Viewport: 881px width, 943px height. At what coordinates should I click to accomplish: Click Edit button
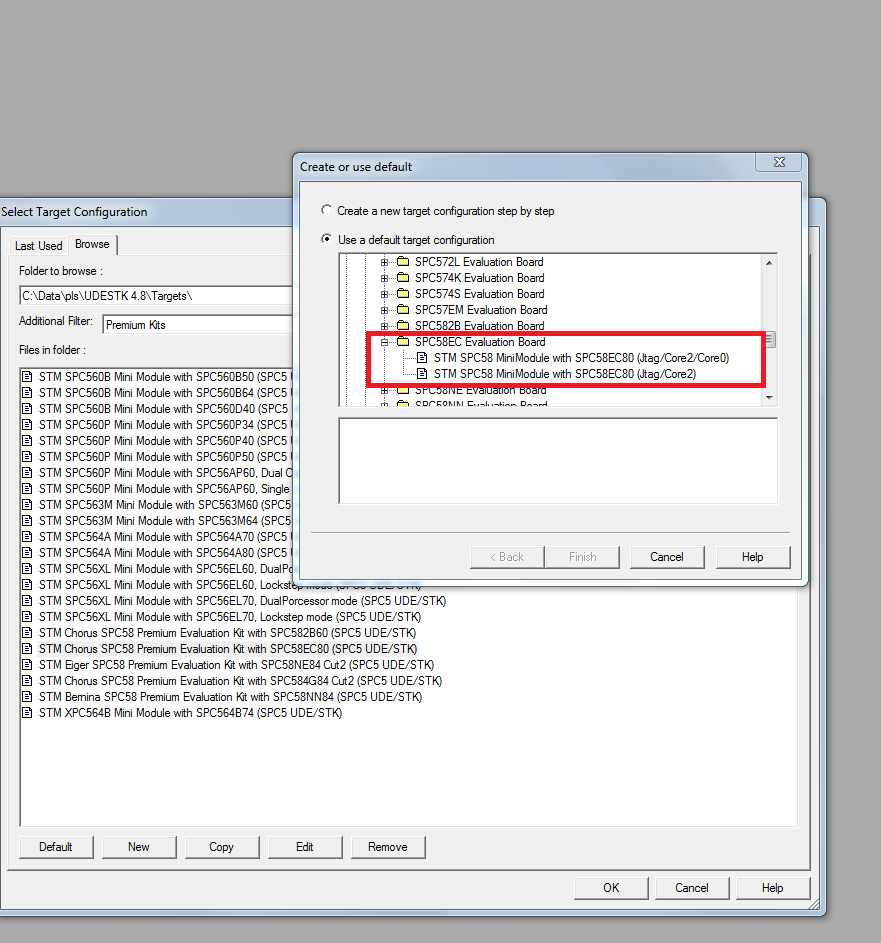pyautogui.click(x=305, y=847)
